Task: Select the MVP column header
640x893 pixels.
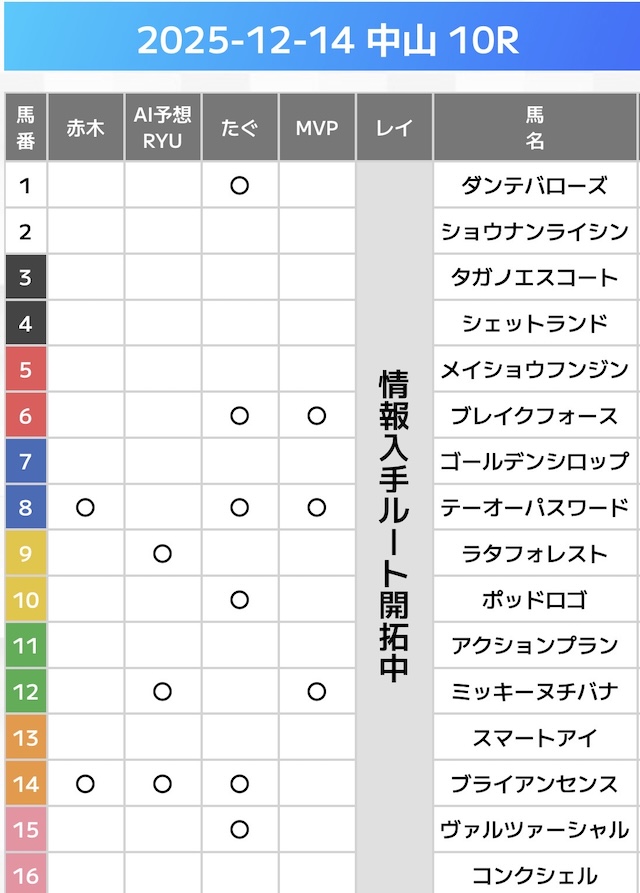Action: [x=317, y=128]
